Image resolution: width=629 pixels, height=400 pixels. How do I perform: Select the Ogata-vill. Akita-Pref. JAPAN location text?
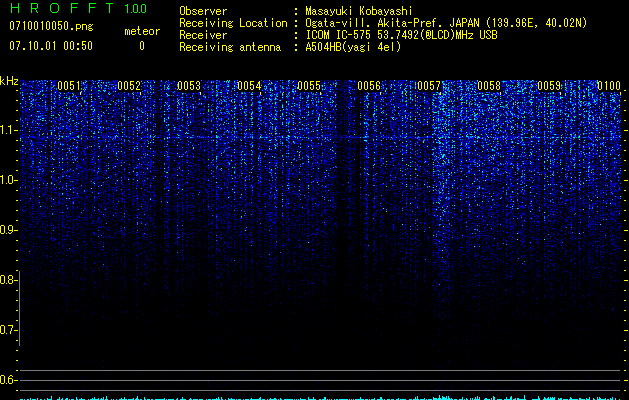[x=446, y=23]
